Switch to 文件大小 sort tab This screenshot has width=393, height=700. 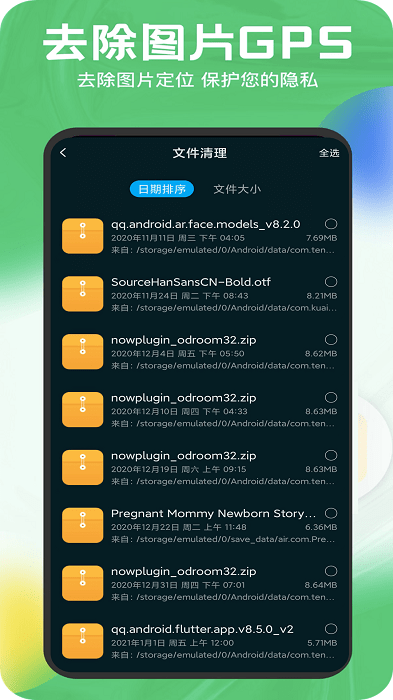(x=237, y=189)
